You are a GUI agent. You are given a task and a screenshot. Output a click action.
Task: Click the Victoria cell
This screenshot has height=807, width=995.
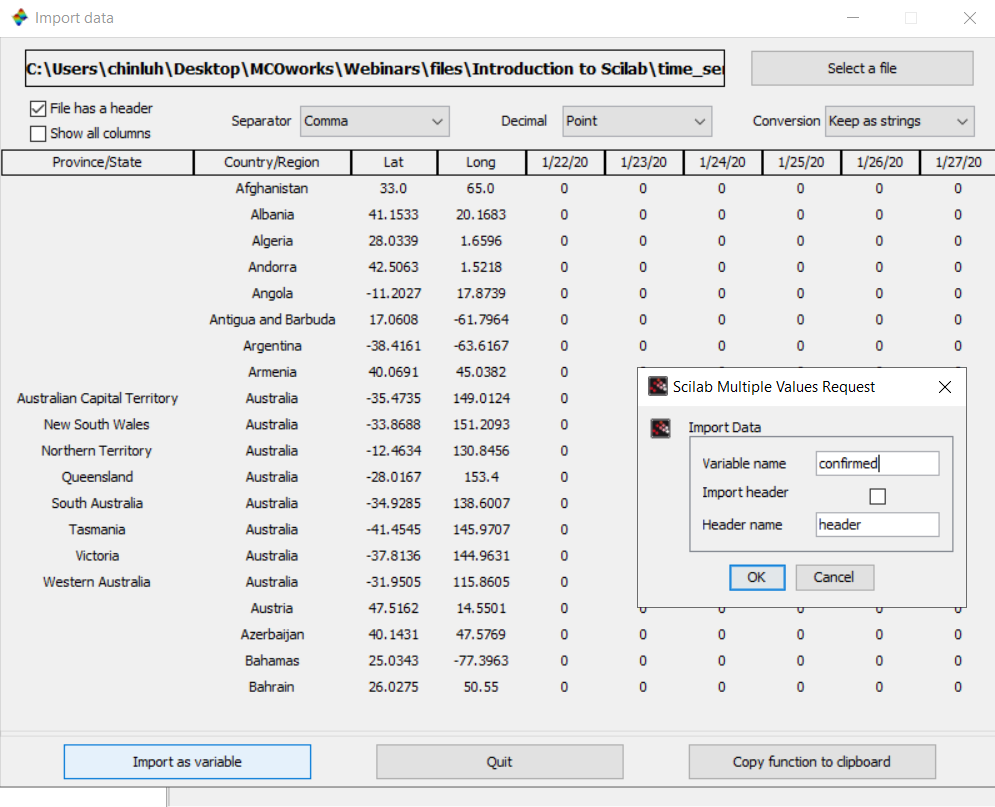(97, 556)
